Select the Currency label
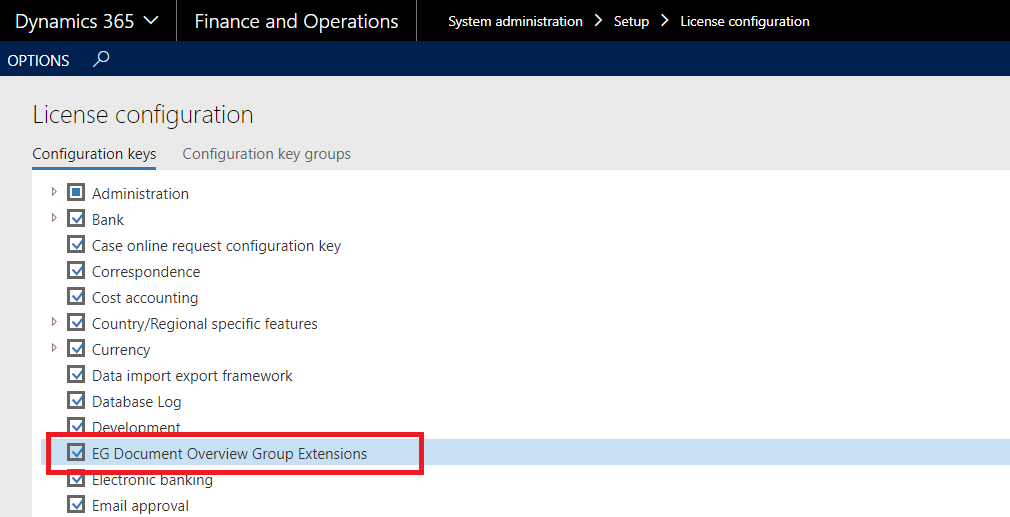This screenshot has width=1010, height=517. tap(121, 350)
